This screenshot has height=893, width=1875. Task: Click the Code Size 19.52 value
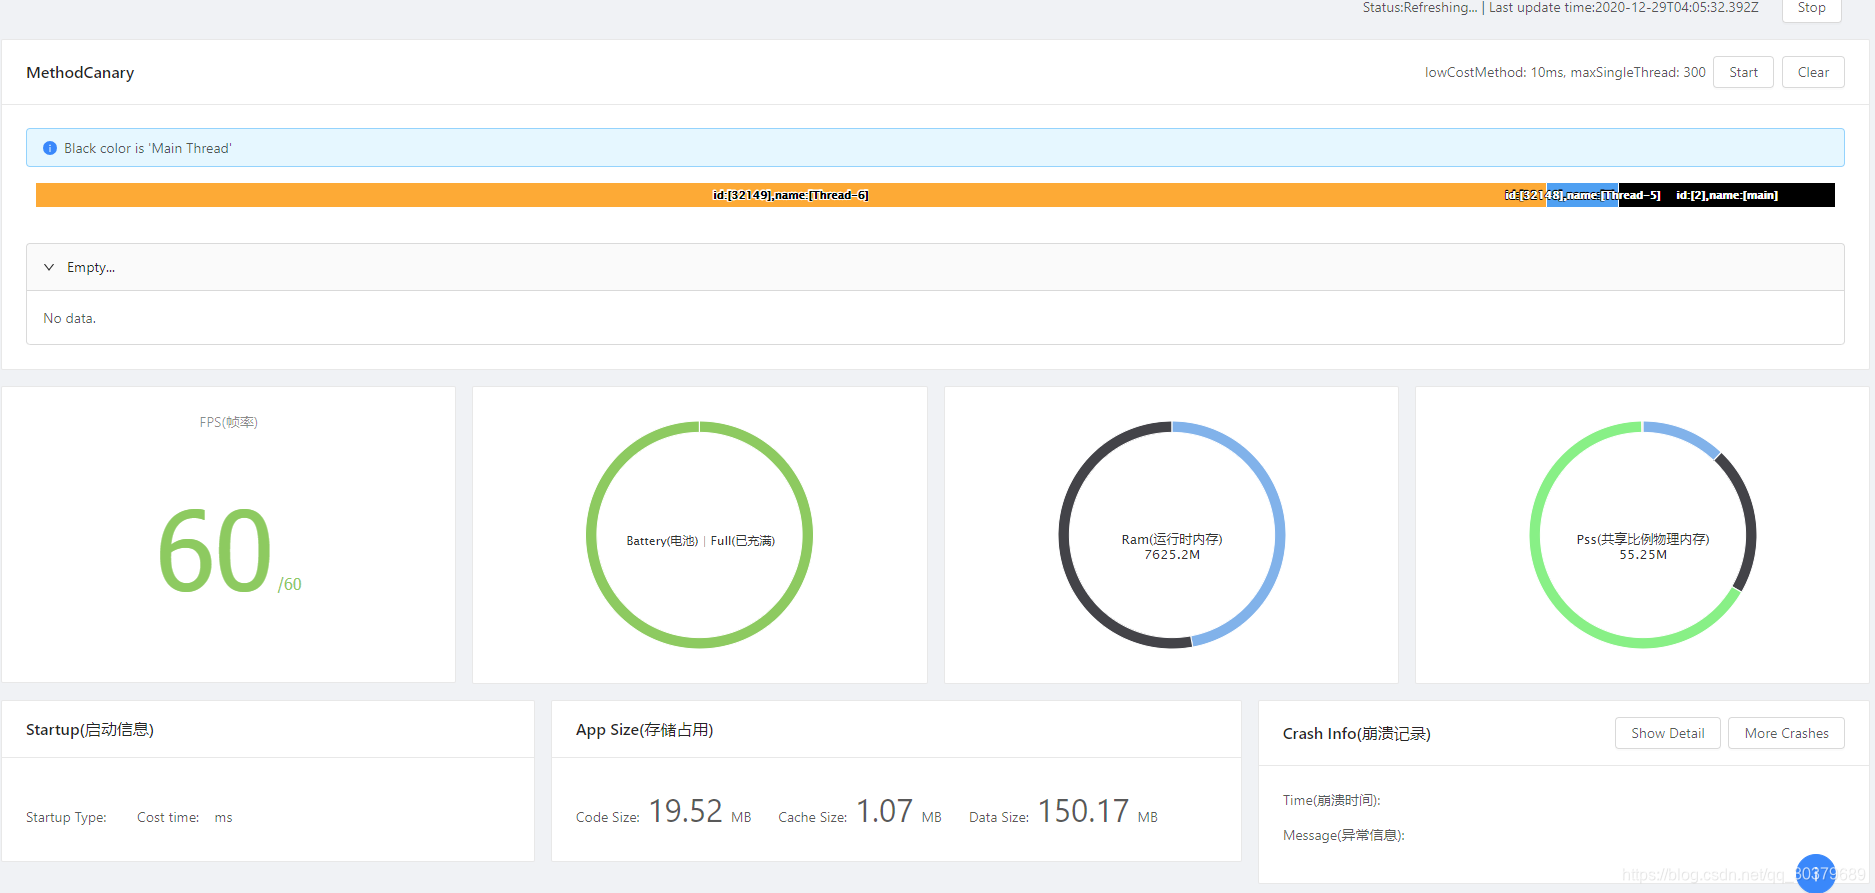685,811
